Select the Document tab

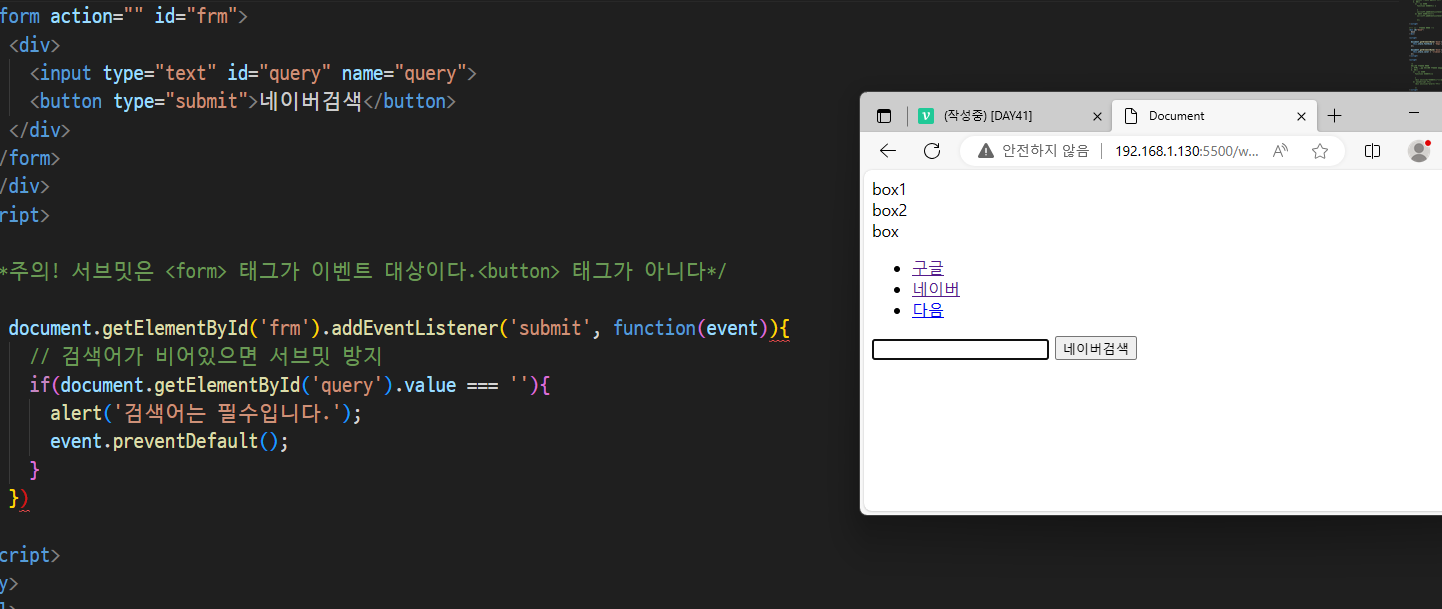coord(1214,116)
